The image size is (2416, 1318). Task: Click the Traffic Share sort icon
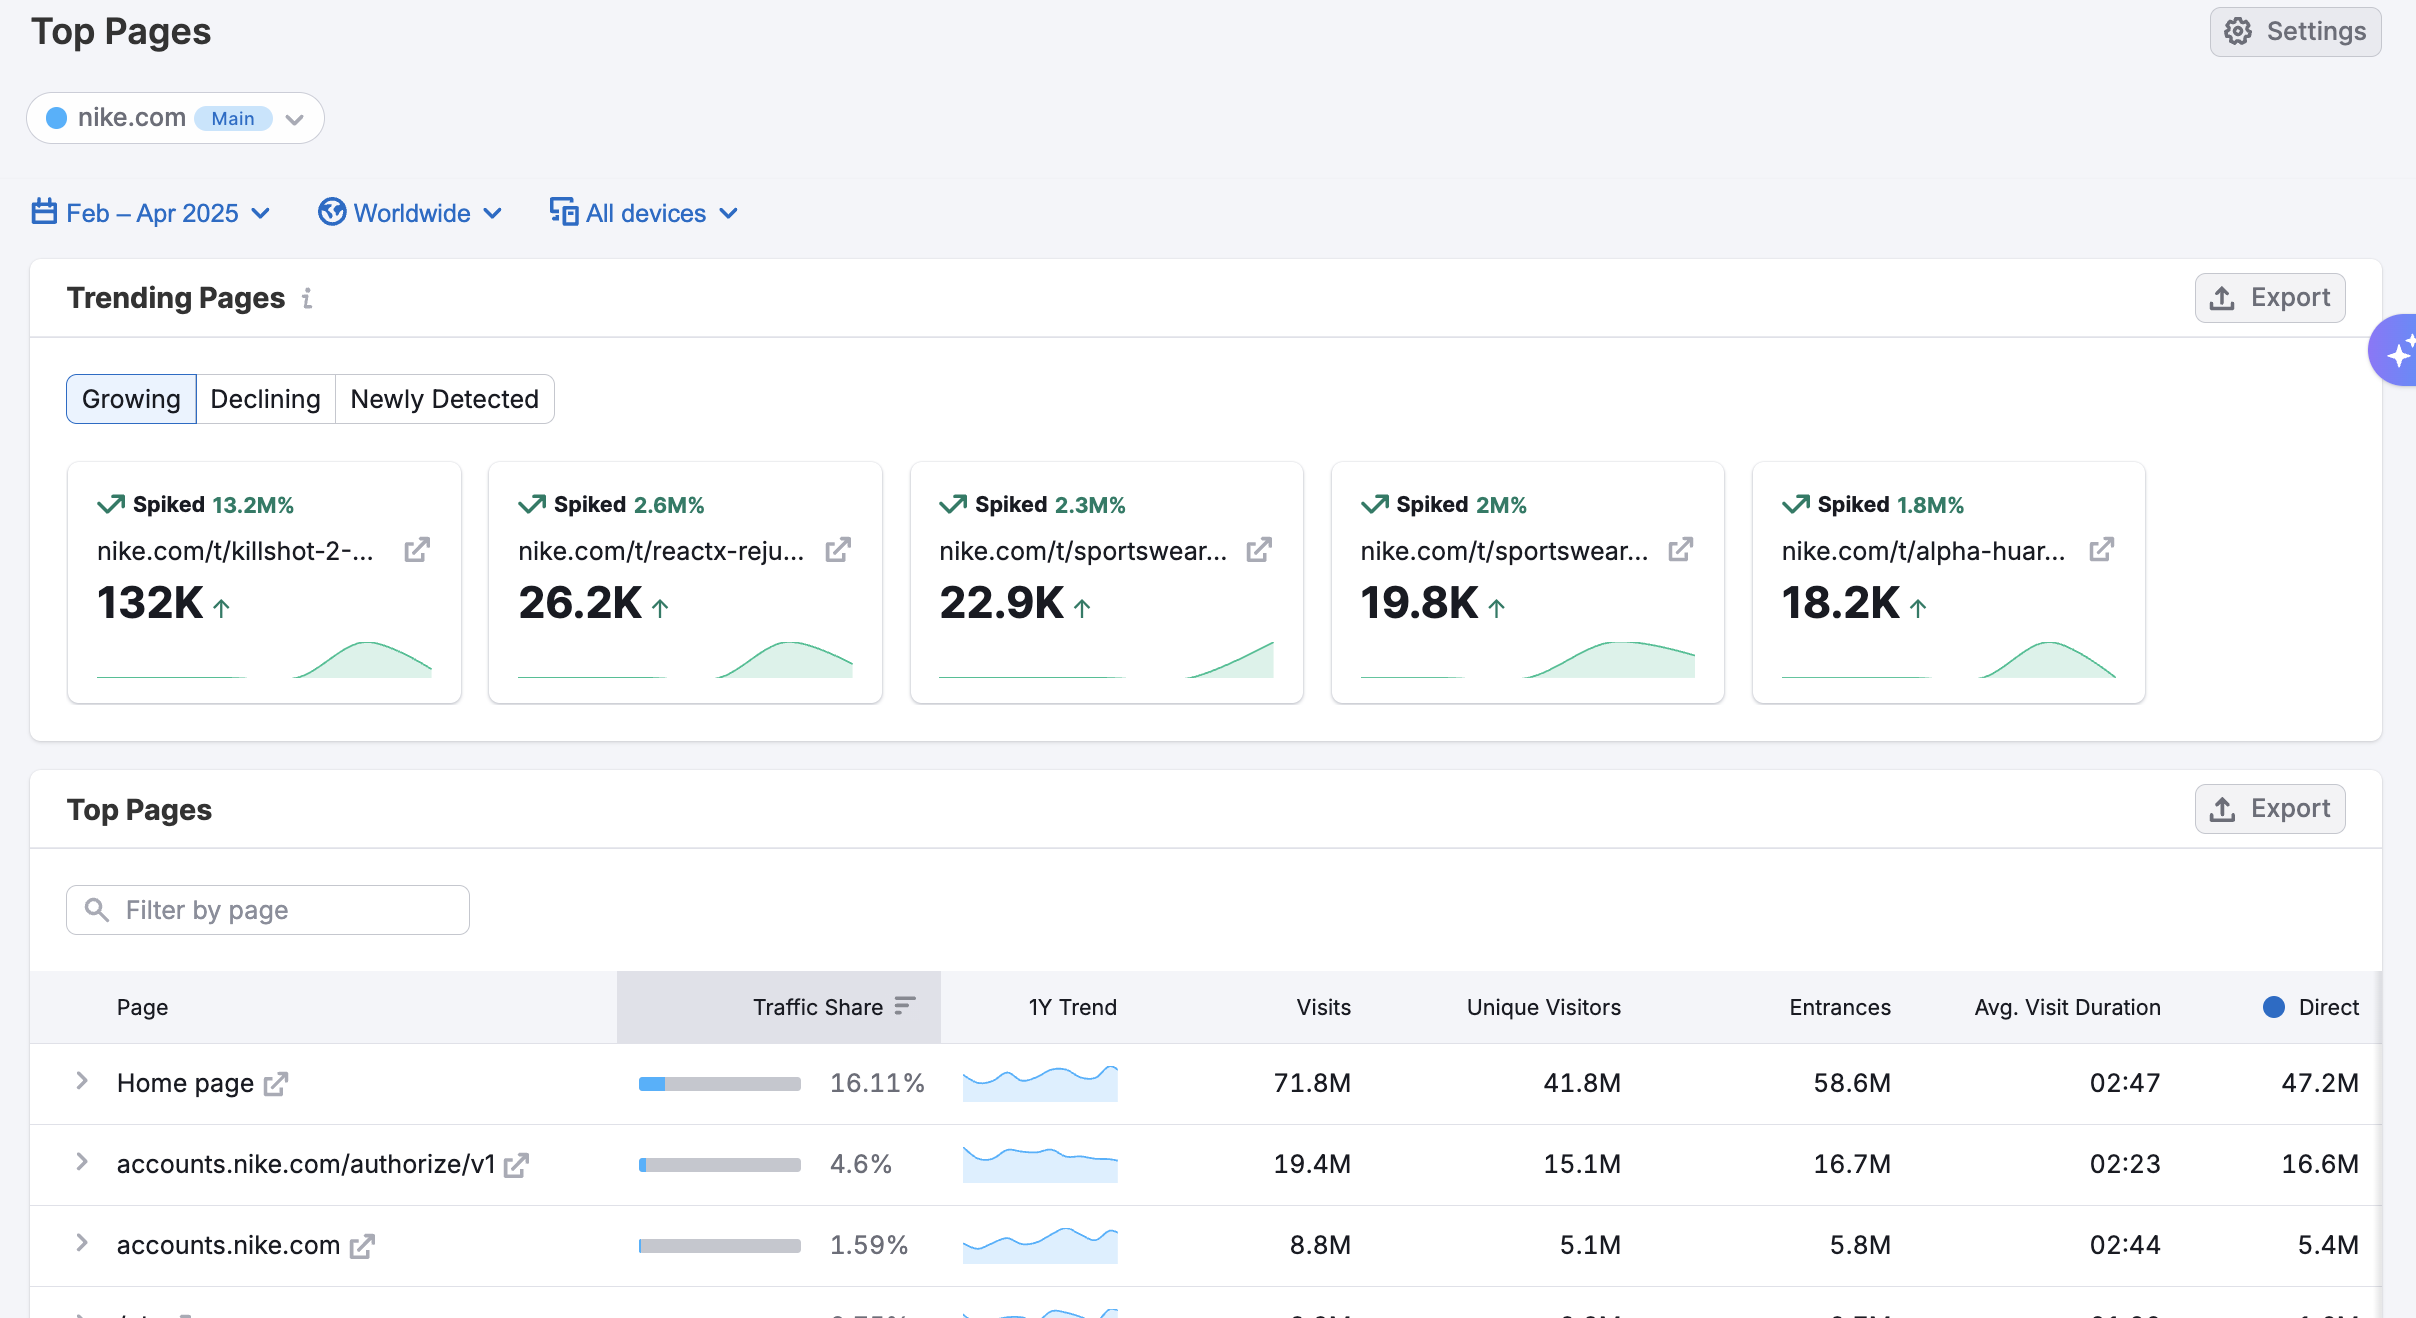coord(905,1006)
